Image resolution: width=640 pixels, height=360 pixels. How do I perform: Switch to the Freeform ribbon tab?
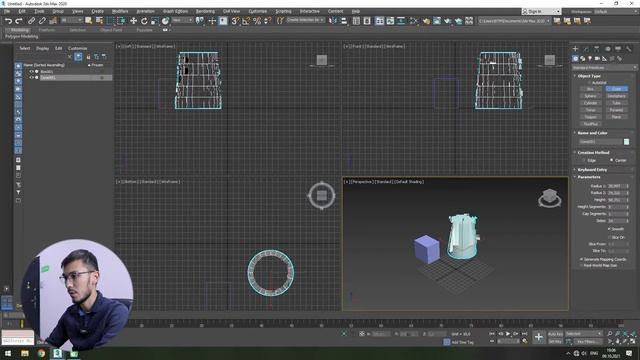[x=47, y=30]
